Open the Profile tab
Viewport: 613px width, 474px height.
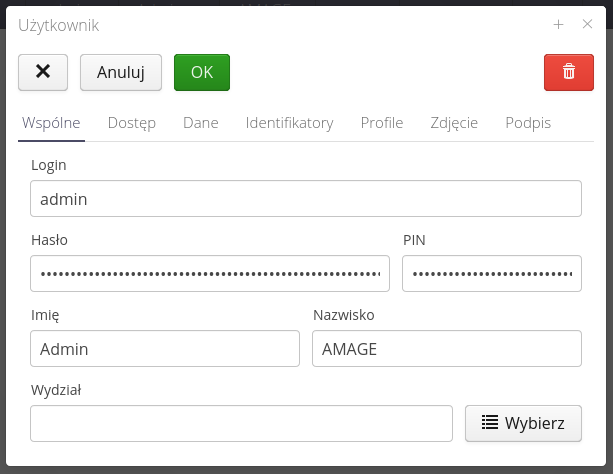point(382,123)
